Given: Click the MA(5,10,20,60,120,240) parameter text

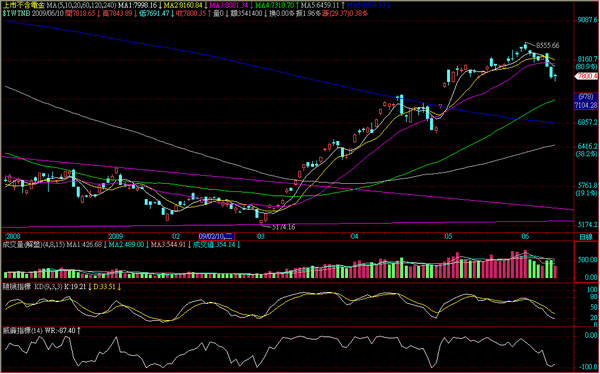Looking at the screenshot, I should 78,6.
